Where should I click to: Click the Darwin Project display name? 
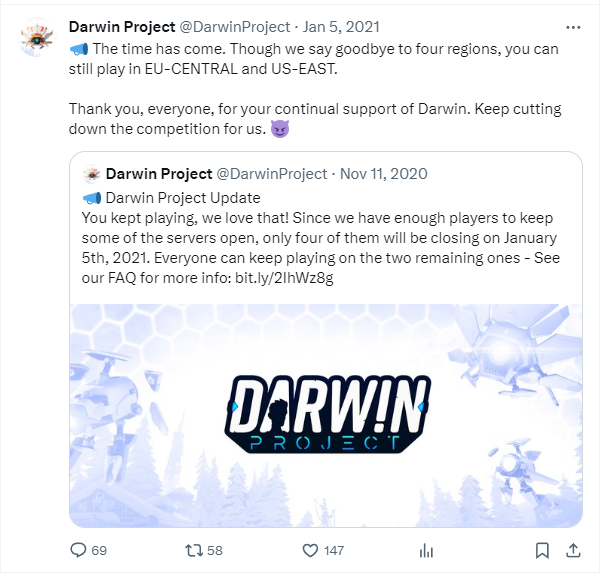(122, 27)
